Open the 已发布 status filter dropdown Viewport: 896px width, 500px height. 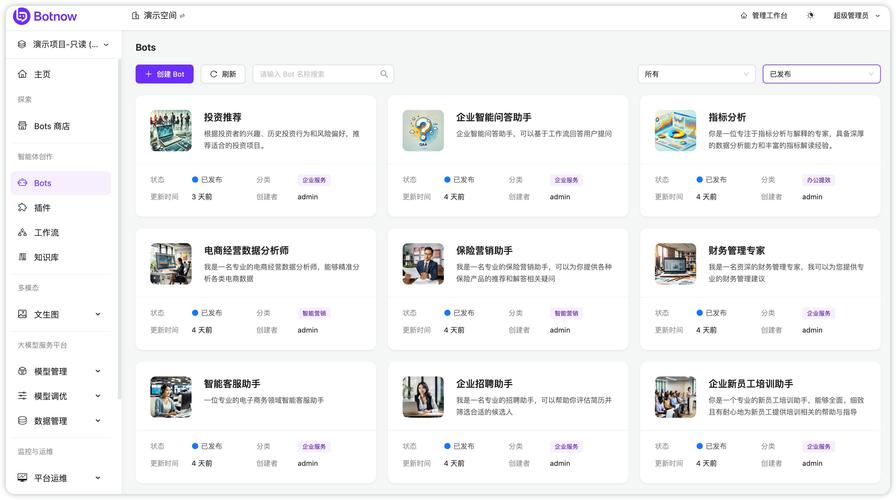coord(821,74)
